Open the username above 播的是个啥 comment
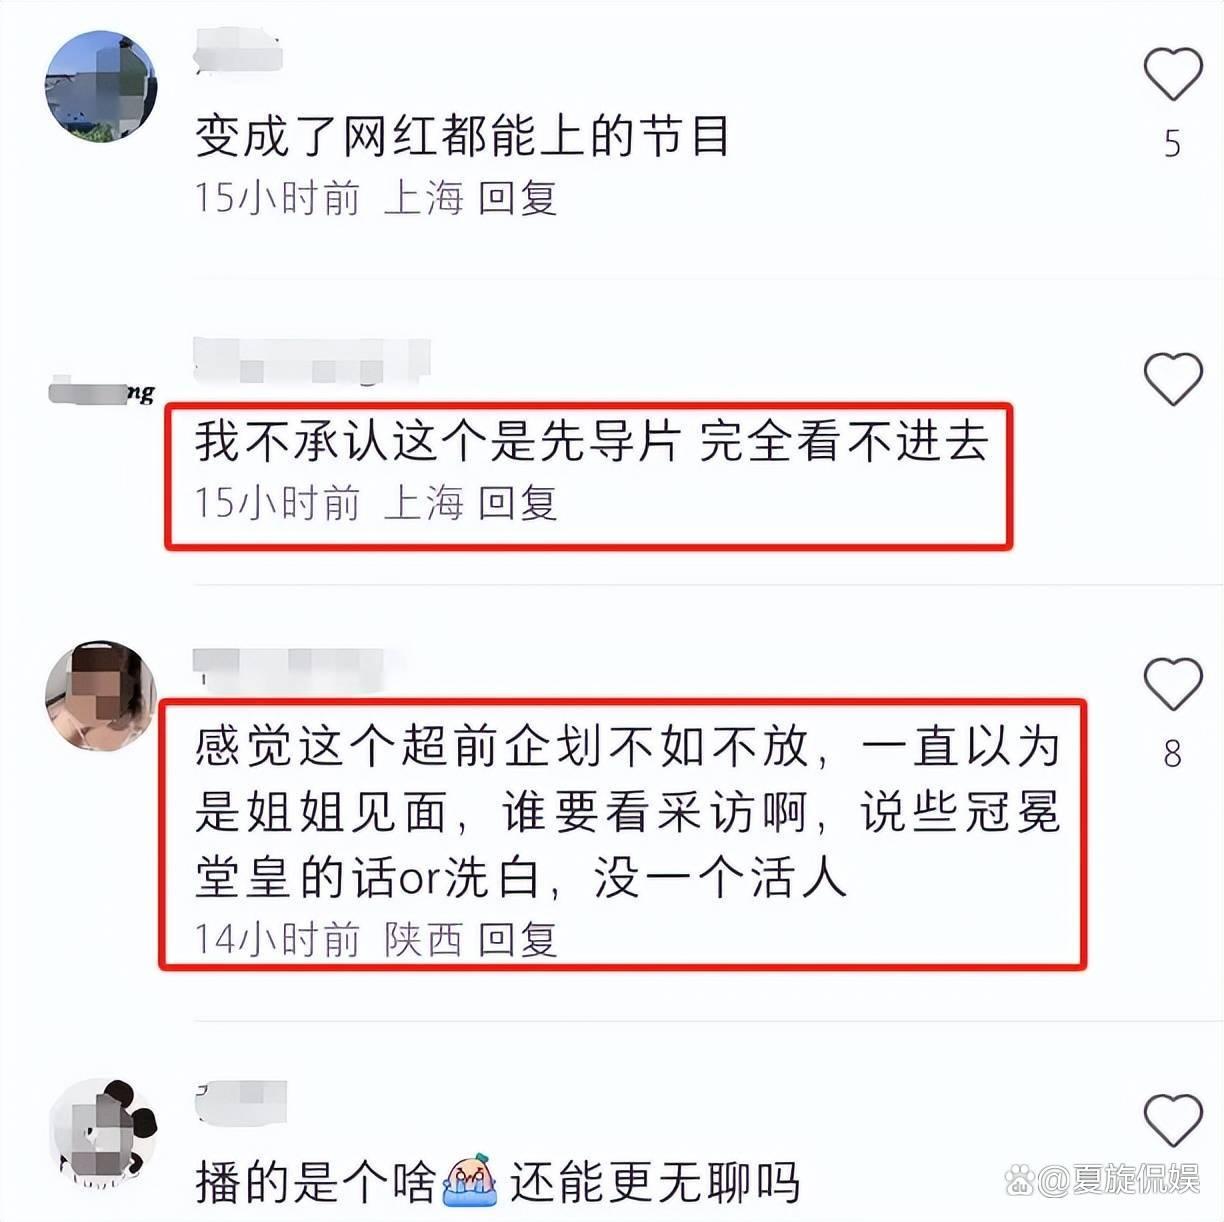The height and width of the screenshot is (1222, 1224). click(x=241, y=1100)
